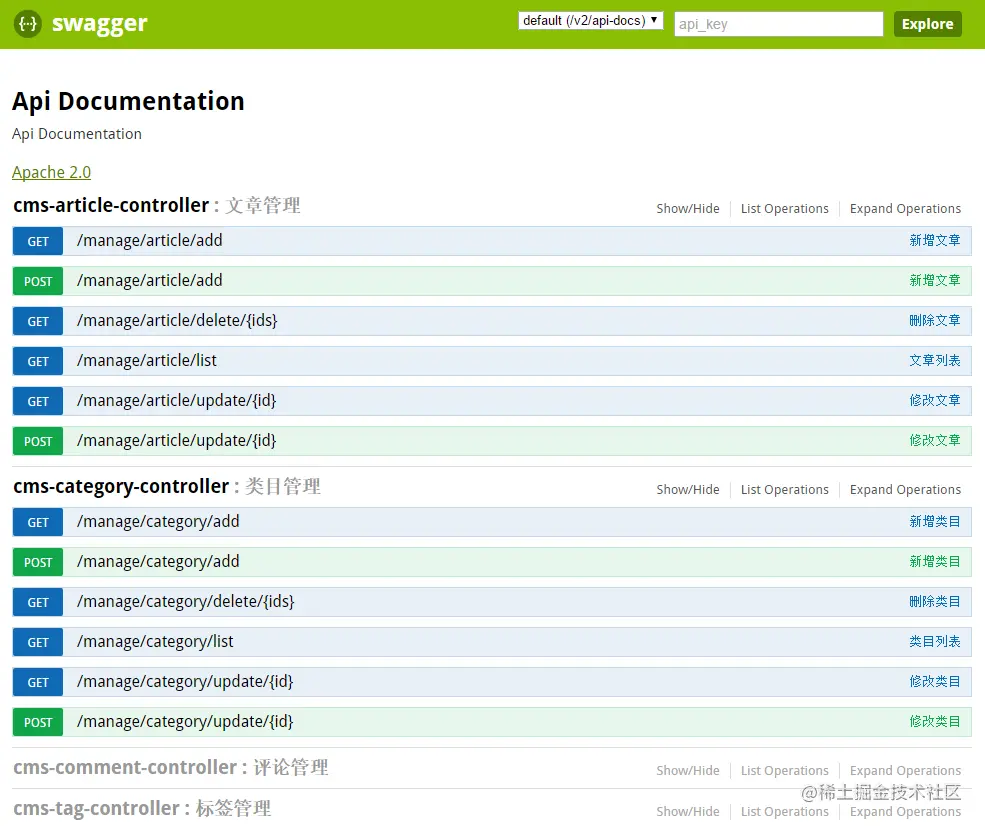Expand GET /manage/category/delete/{ids} path
The width and height of the screenshot is (985, 826).
click(185, 601)
